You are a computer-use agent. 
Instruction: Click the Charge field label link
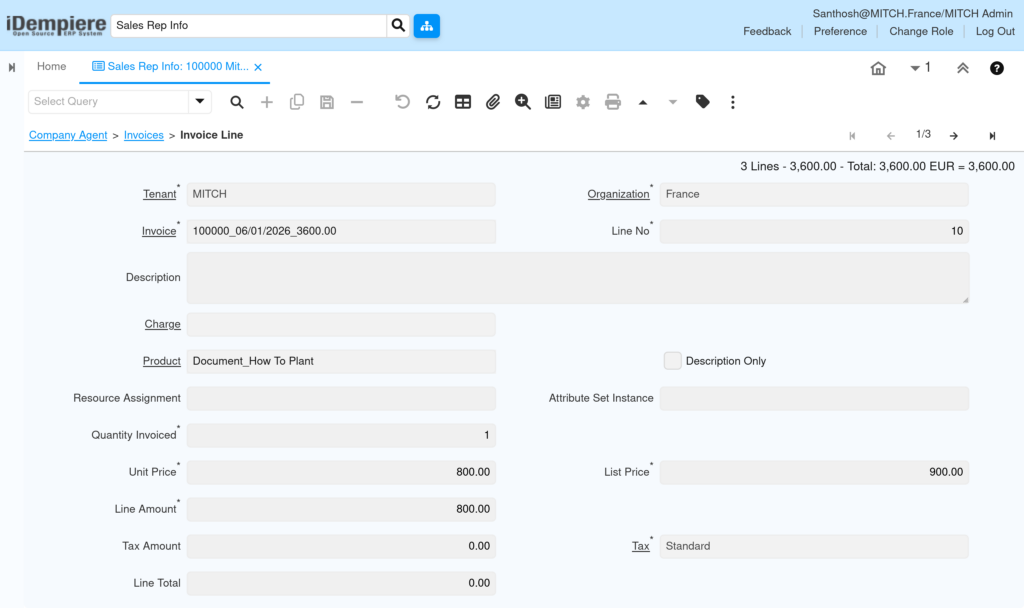pyautogui.click(x=162, y=324)
